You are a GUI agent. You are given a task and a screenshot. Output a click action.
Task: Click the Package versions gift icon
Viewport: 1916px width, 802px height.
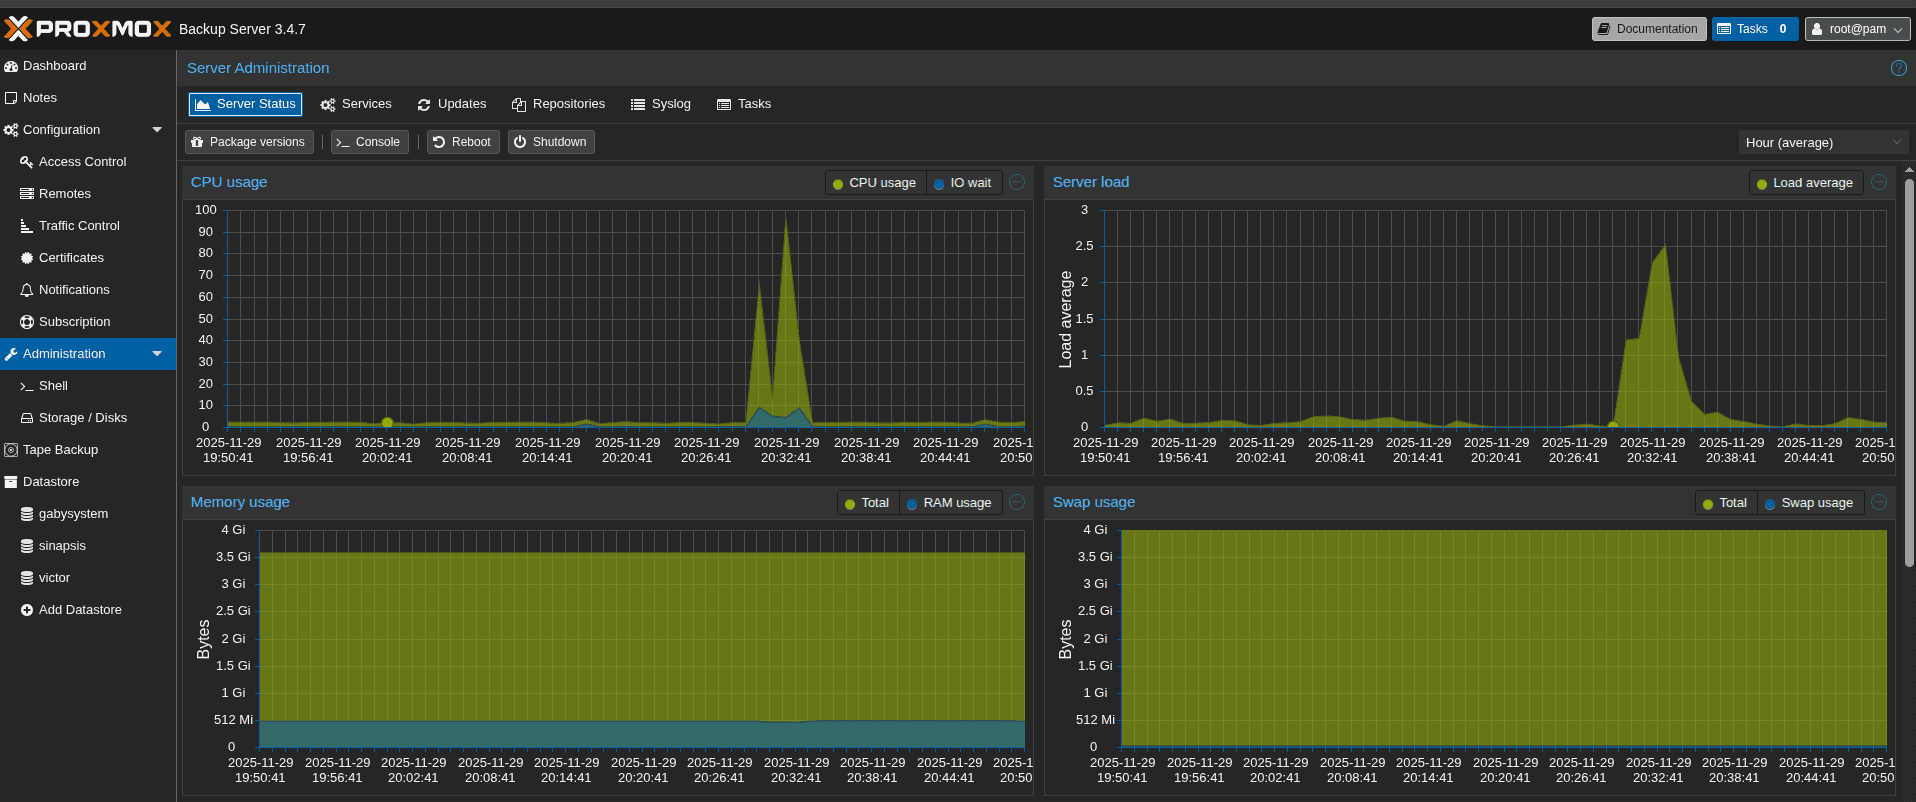tap(197, 142)
